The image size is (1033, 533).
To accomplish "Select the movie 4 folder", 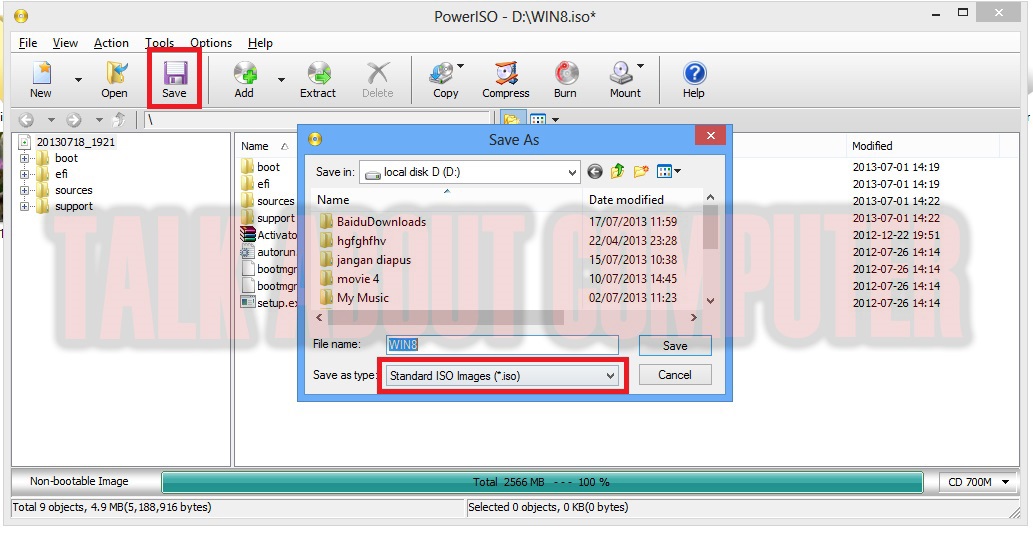I will (358, 279).
